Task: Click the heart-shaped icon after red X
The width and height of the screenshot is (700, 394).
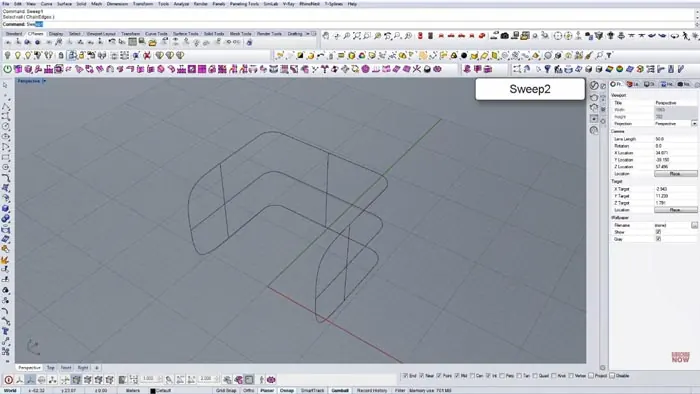Action: tap(159, 55)
